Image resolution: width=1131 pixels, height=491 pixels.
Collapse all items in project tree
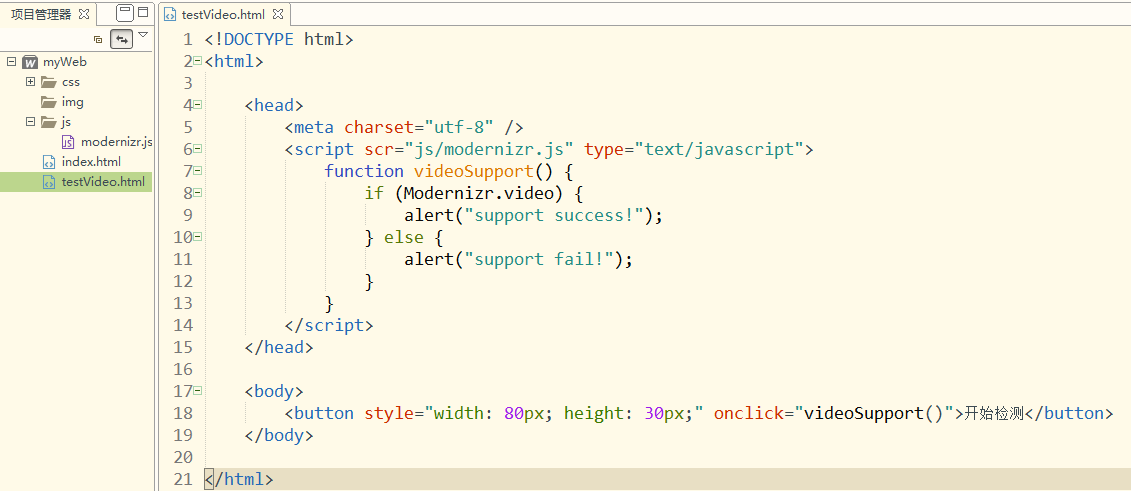coord(98,39)
